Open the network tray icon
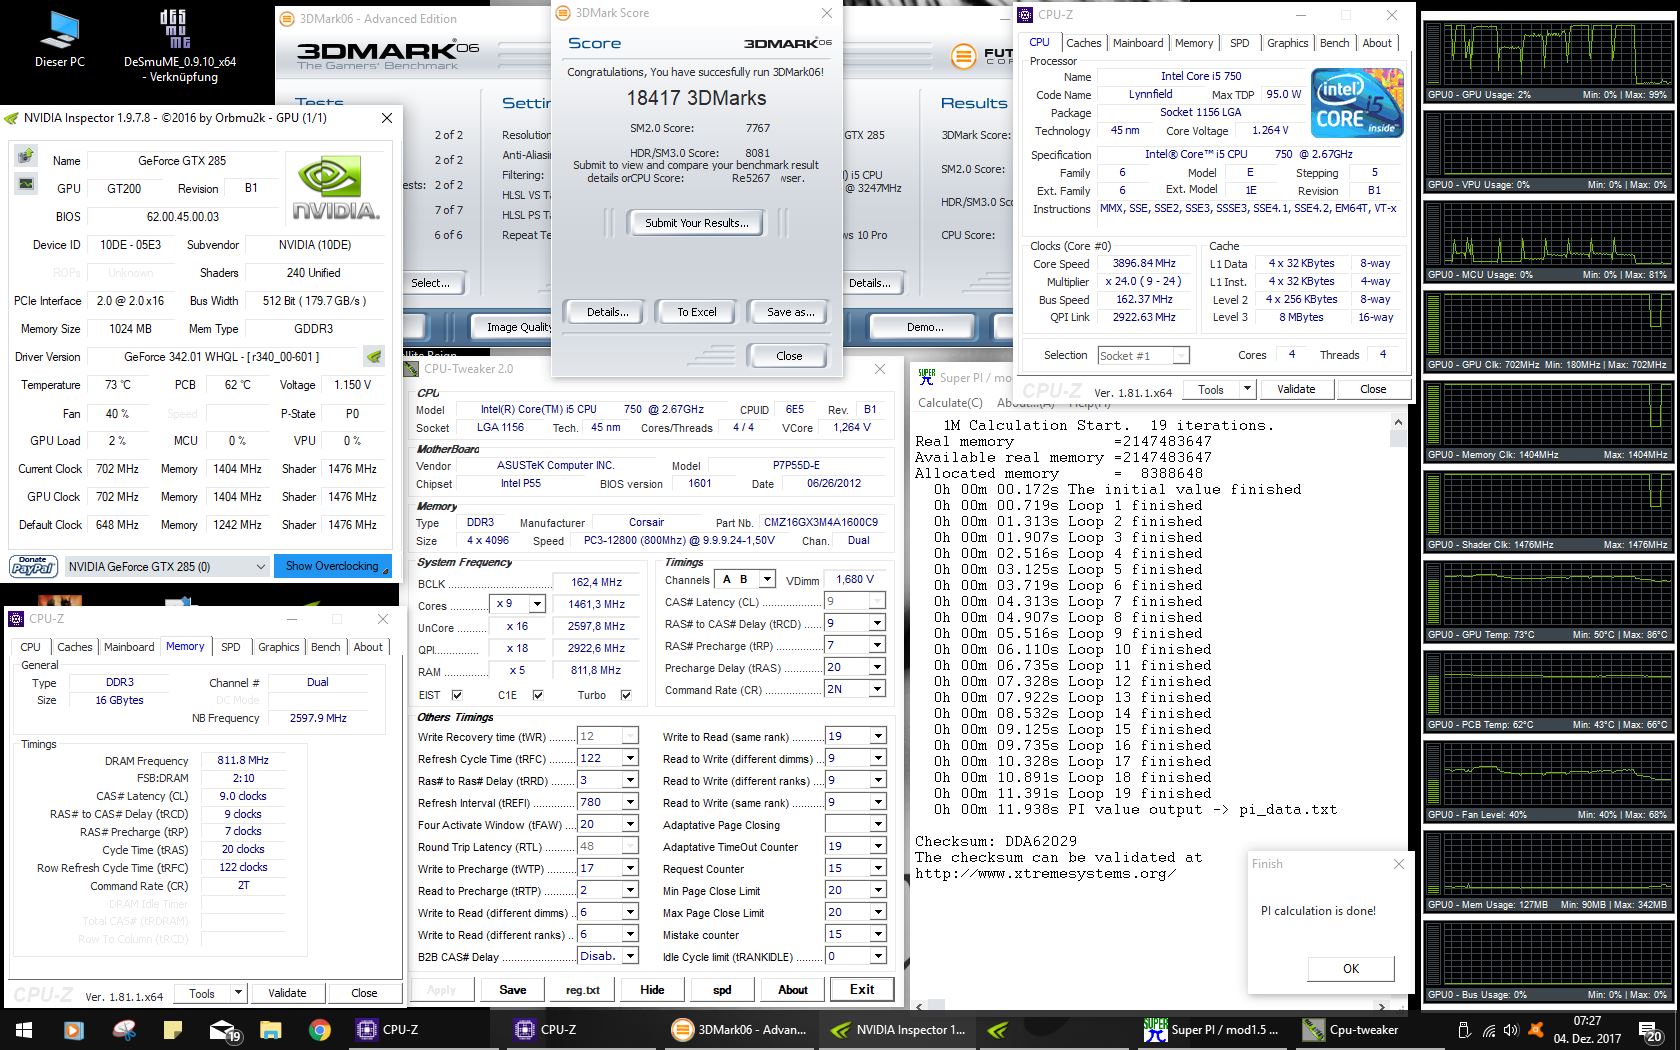Viewport: 1680px width, 1050px height. (1488, 1030)
